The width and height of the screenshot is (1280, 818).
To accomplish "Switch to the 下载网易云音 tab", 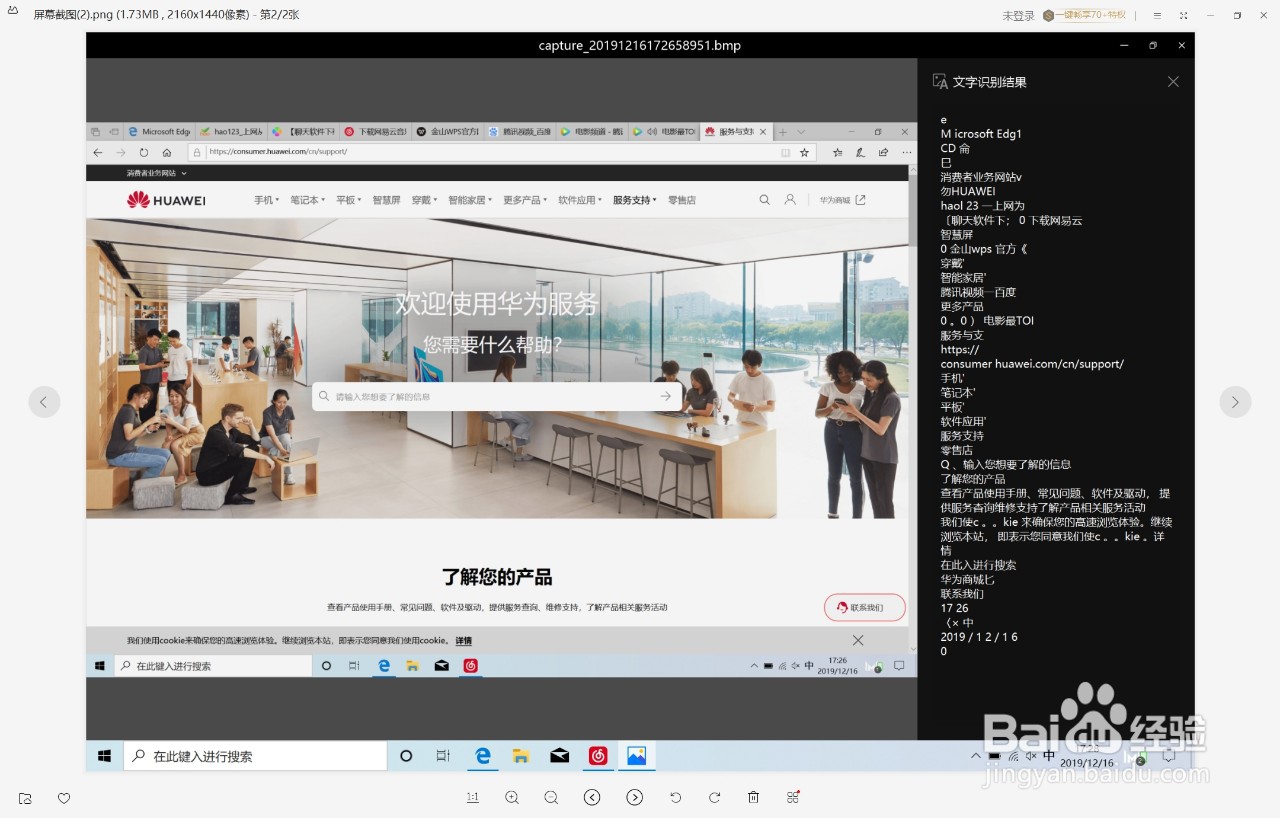I will coord(374,131).
